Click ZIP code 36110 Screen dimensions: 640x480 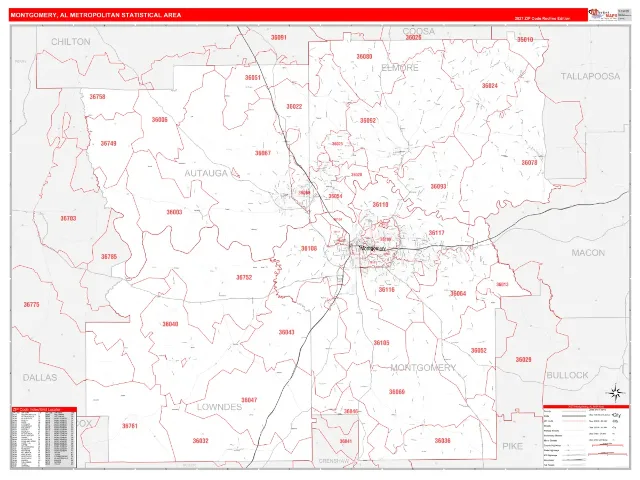(380, 205)
